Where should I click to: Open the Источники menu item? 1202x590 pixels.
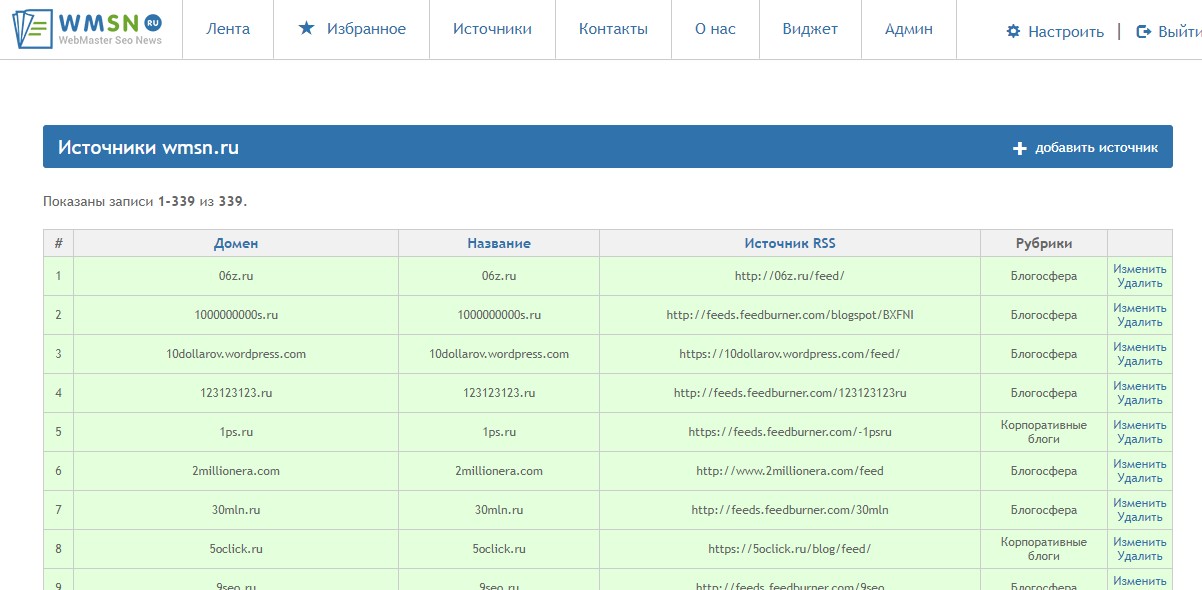(x=492, y=29)
